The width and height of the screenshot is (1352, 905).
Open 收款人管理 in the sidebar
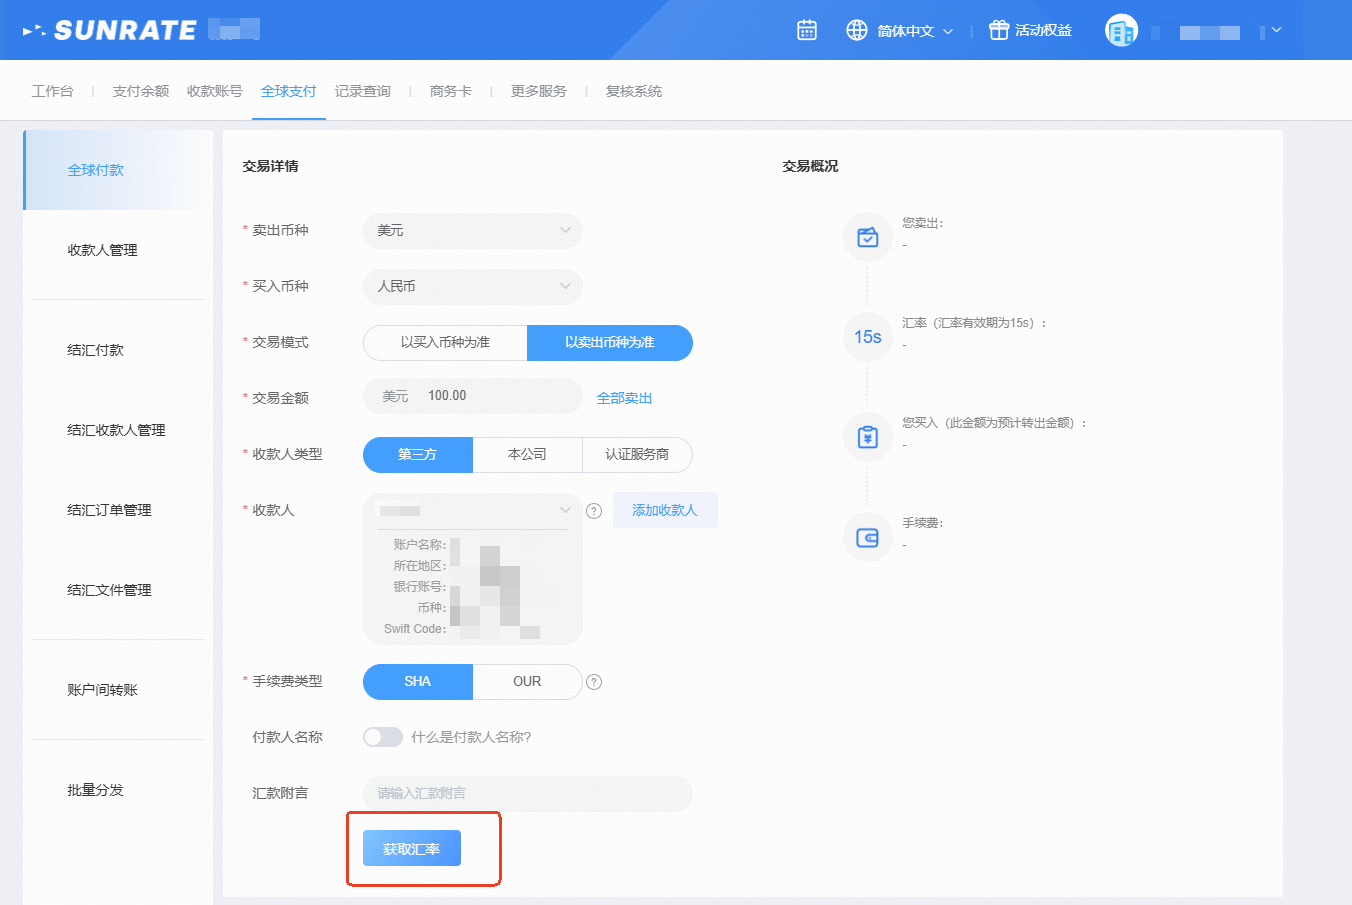coord(102,250)
